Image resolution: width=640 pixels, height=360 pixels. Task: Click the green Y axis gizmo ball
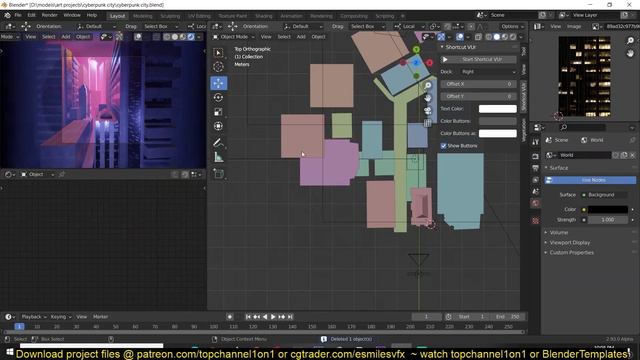point(416,49)
